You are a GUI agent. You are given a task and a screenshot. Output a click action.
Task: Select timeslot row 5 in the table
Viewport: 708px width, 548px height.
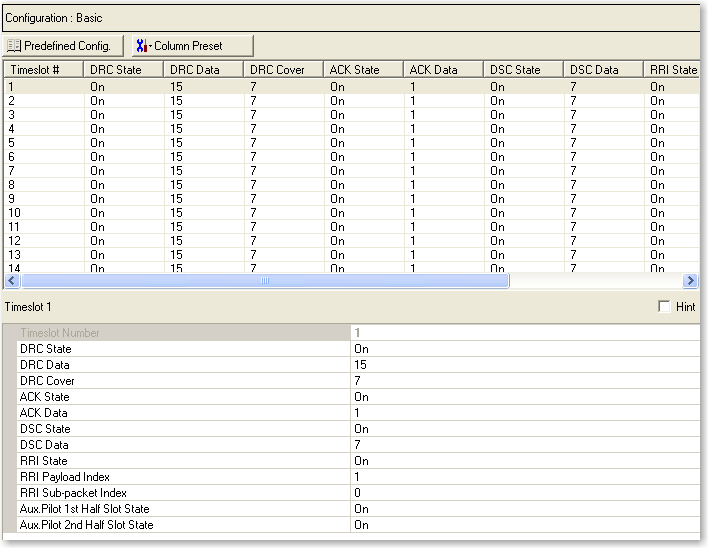pos(352,143)
